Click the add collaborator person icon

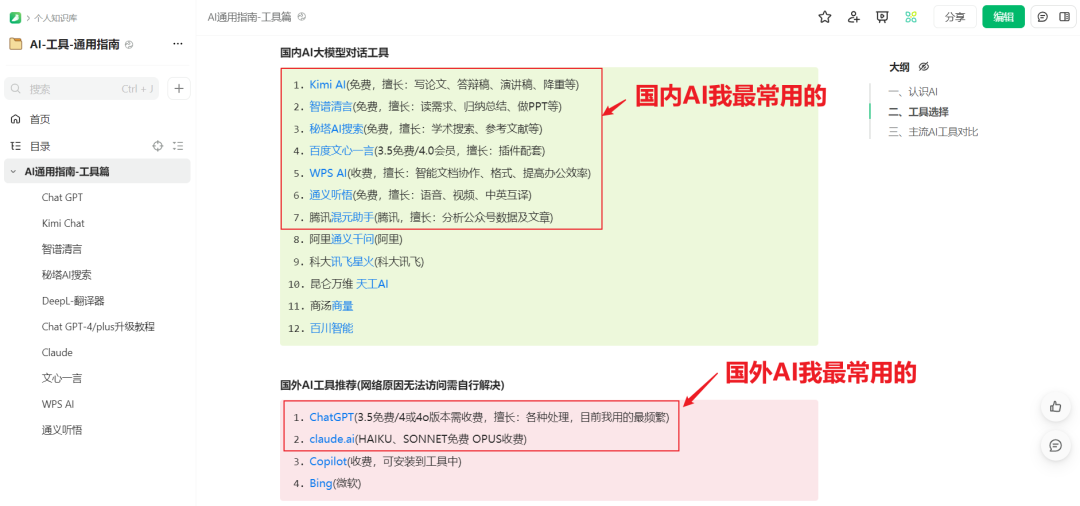click(854, 17)
